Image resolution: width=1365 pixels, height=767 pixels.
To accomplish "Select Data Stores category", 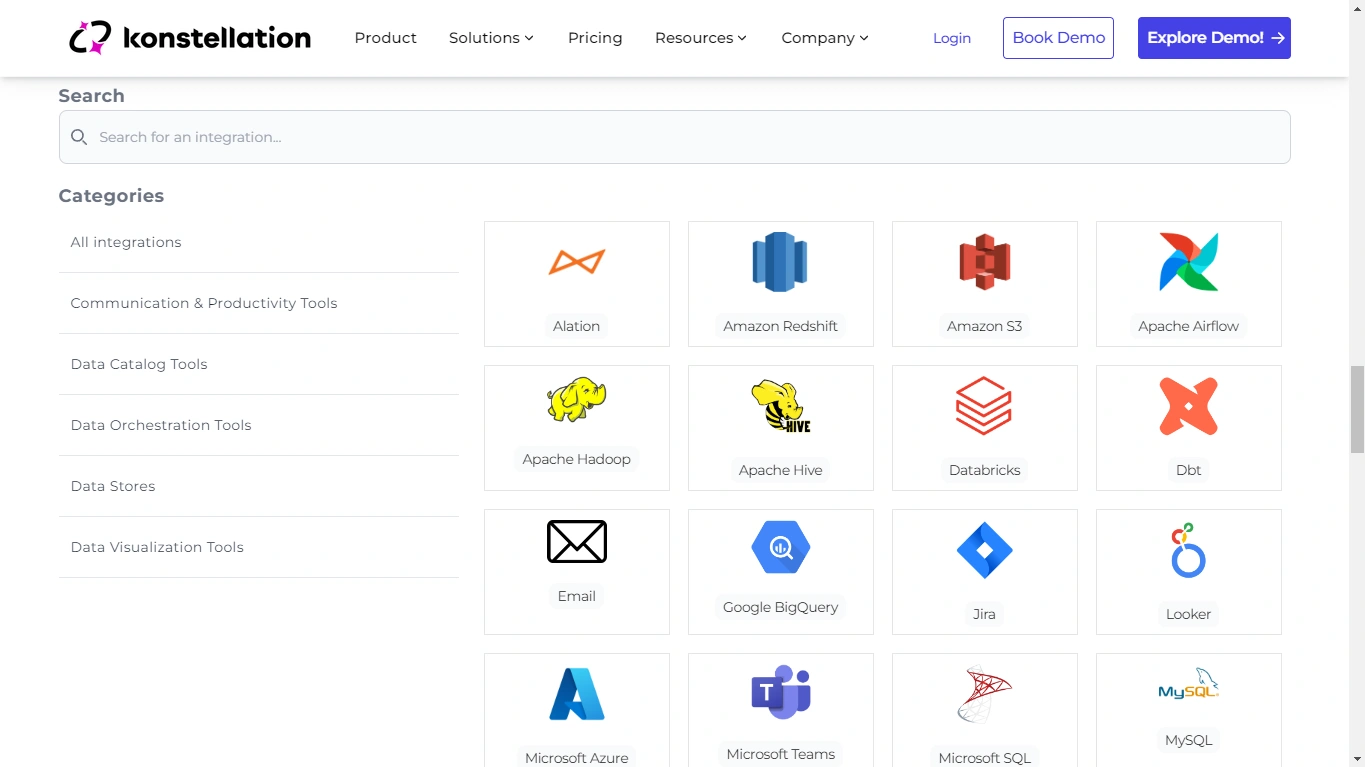I will [259, 486].
